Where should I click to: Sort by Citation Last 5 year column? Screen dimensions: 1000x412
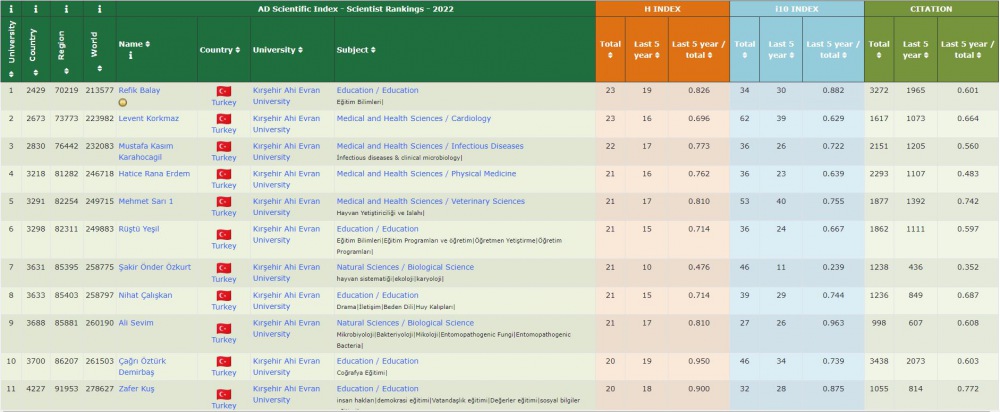(916, 49)
